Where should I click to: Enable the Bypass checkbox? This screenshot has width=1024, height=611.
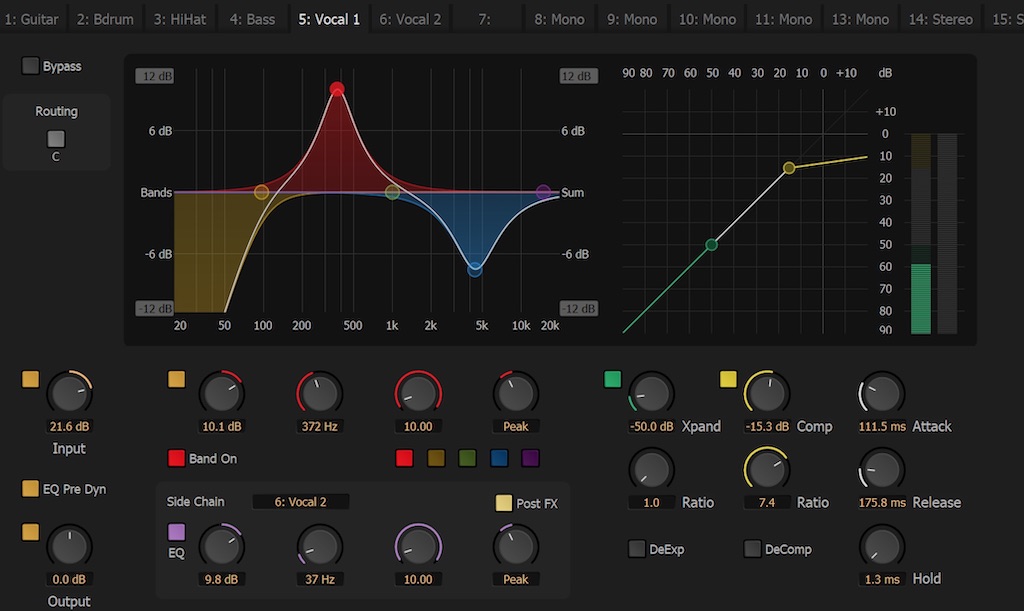click(x=30, y=66)
